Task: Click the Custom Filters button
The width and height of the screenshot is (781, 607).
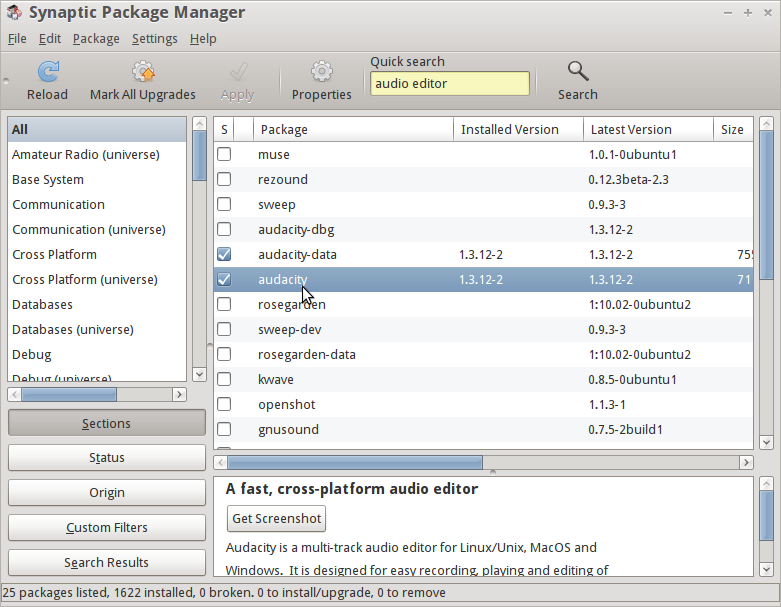Action: coord(107,527)
